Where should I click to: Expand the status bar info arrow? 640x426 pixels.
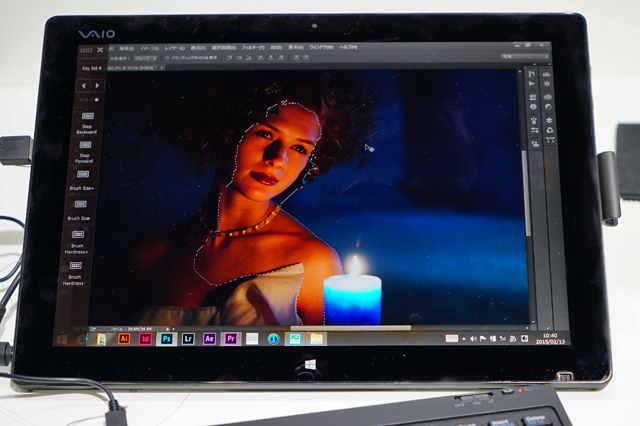[x=167, y=328]
